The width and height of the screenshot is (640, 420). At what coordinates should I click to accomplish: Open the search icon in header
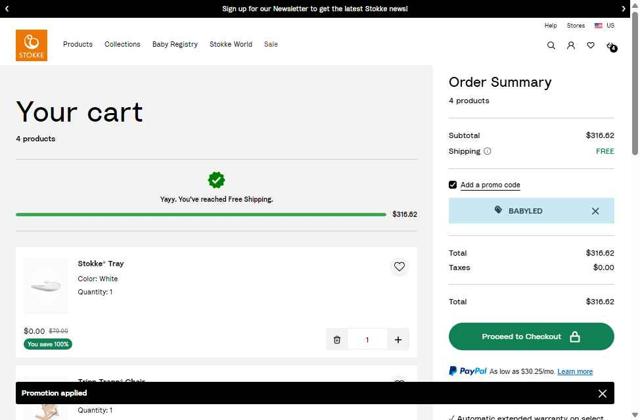[x=551, y=45]
